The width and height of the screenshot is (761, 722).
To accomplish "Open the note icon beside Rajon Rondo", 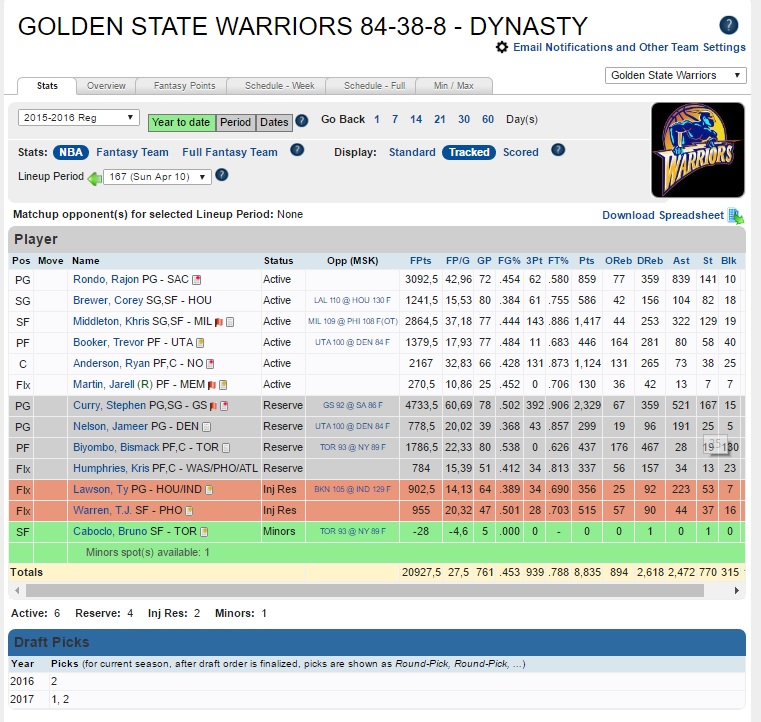I will [x=197, y=280].
